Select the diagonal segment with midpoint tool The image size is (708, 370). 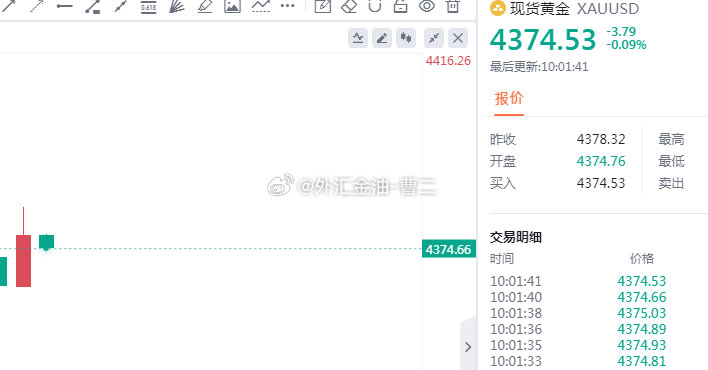point(121,6)
